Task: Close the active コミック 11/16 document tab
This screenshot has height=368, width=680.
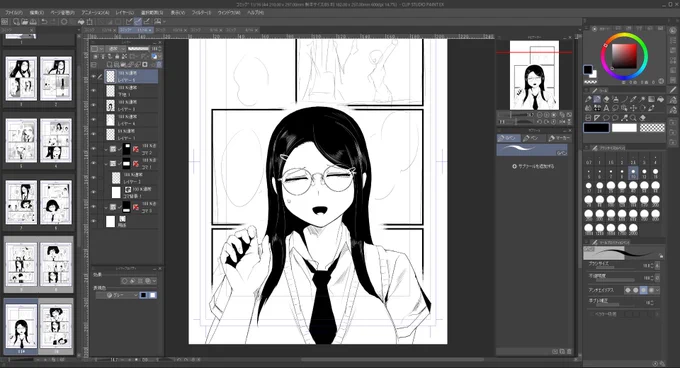Action: pyautogui.click(x=150, y=30)
